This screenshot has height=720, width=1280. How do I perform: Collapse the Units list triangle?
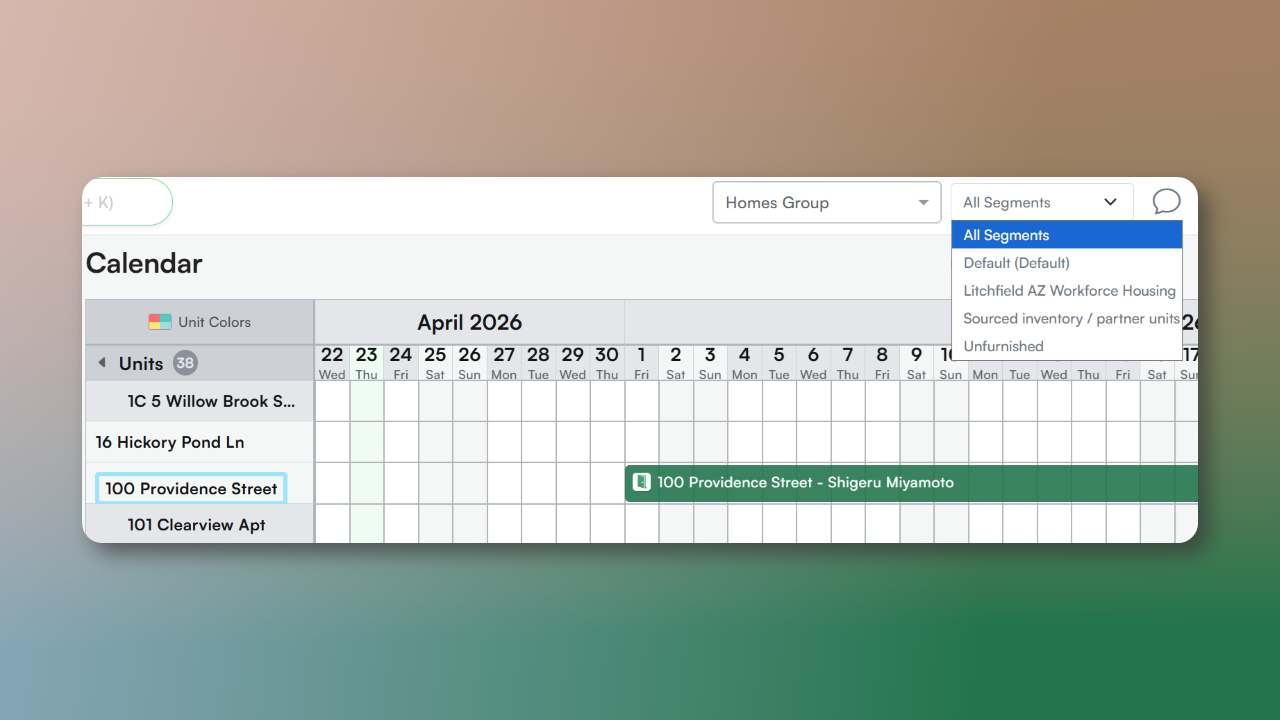coord(102,363)
